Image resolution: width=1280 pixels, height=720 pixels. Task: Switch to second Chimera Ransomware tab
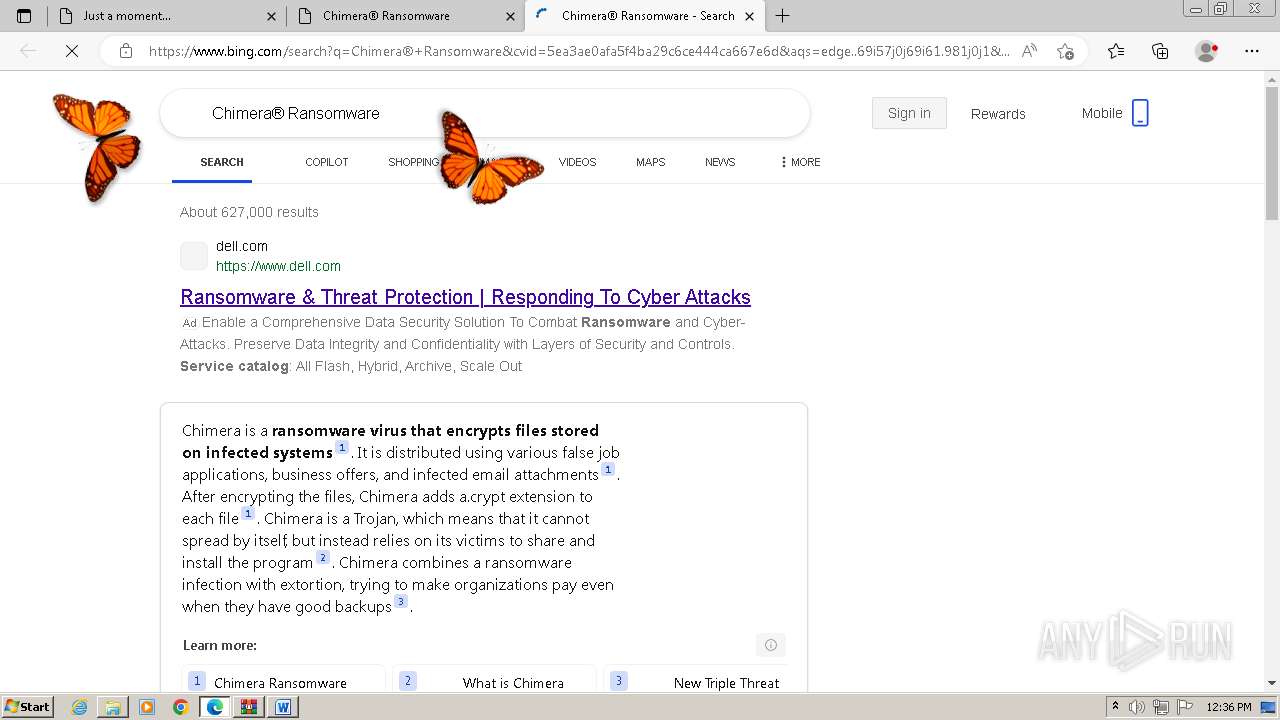(x=405, y=16)
